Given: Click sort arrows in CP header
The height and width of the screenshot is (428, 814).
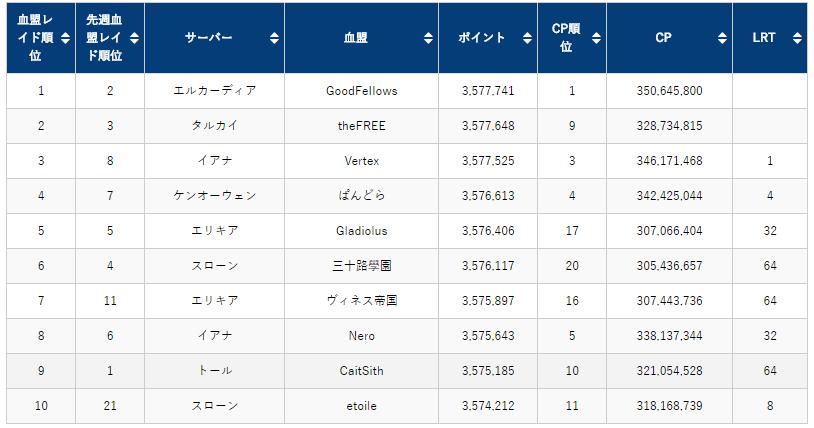Looking at the screenshot, I should [x=723, y=38].
